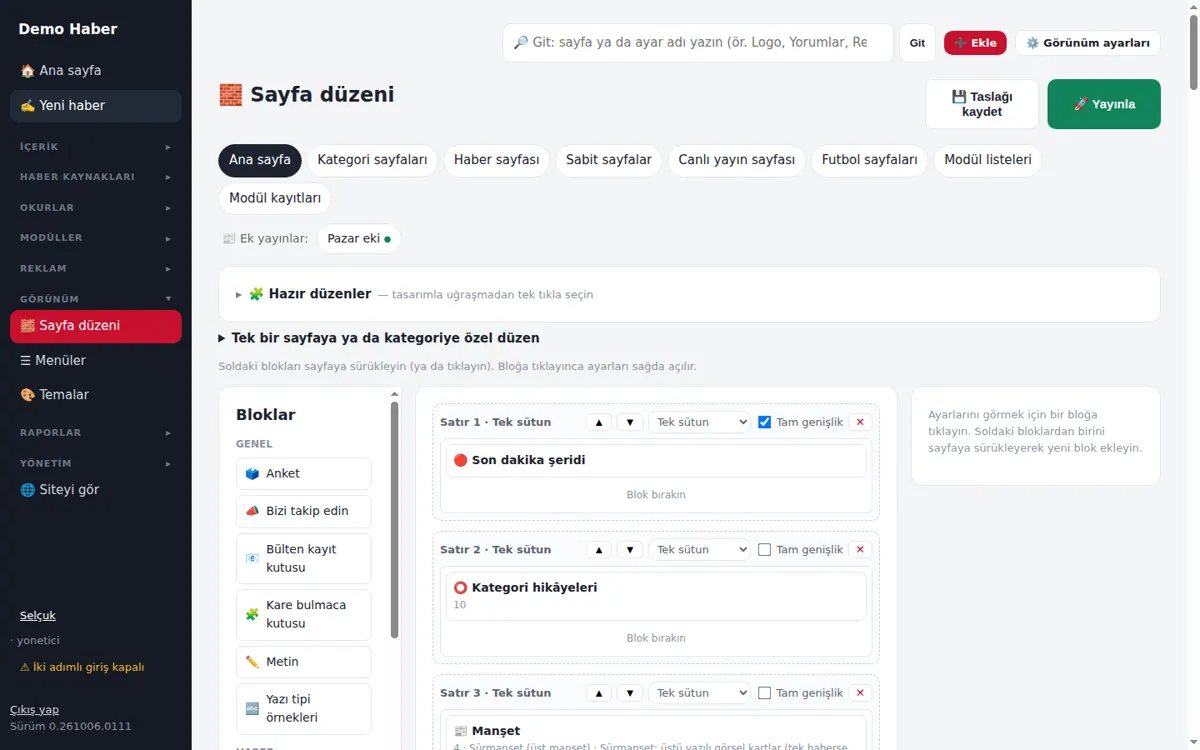Add the Metin block

pyautogui.click(x=304, y=662)
